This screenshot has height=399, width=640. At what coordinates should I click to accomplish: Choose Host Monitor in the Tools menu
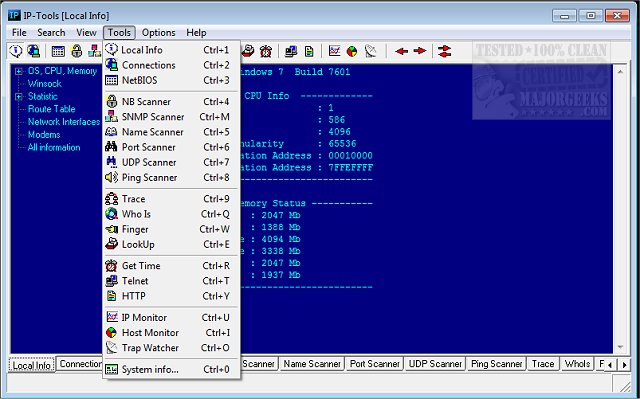click(171, 332)
